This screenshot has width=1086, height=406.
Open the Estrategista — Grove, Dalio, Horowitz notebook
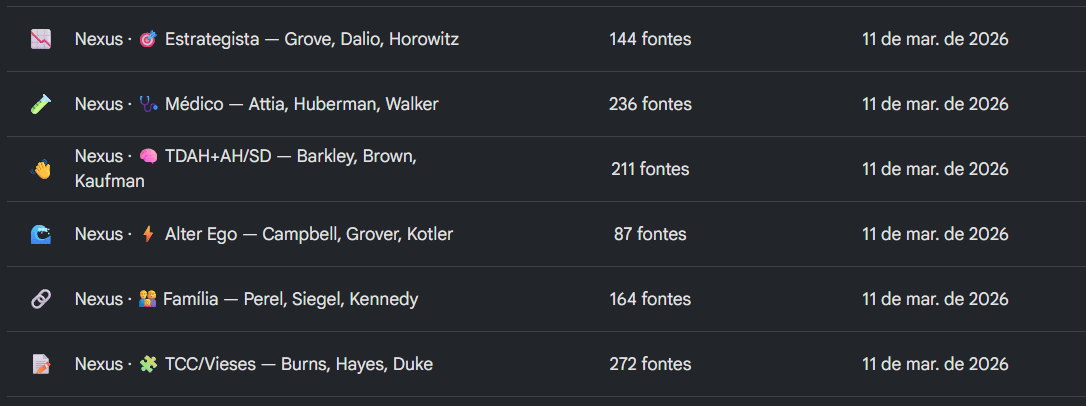[x=267, y=39]
